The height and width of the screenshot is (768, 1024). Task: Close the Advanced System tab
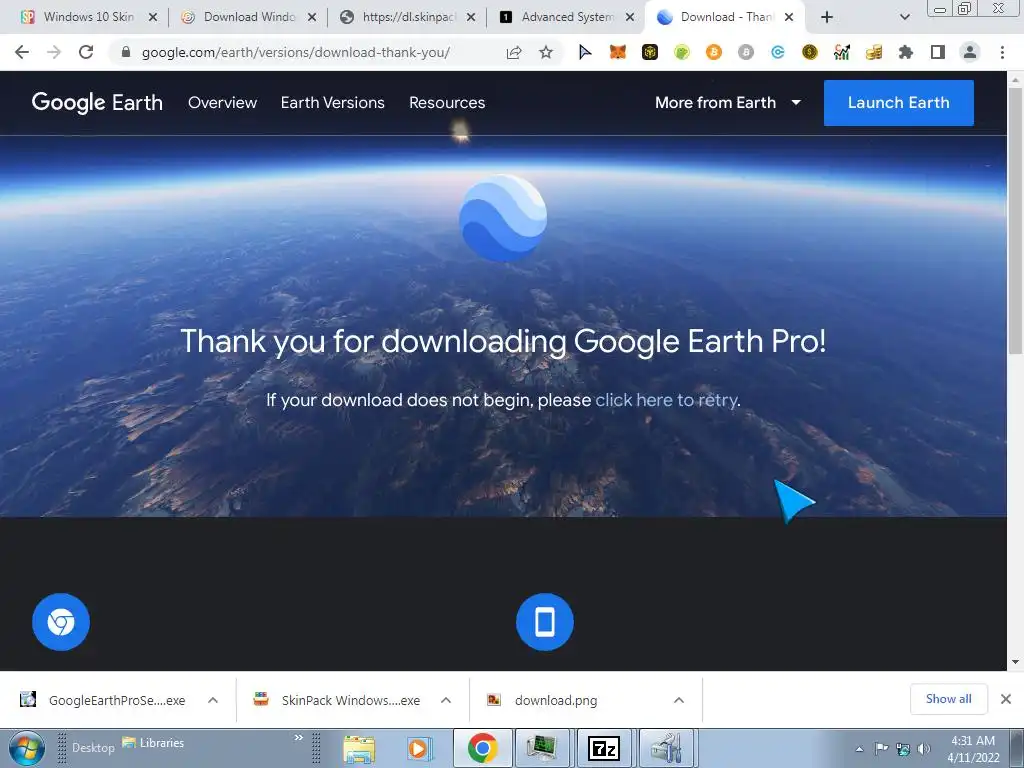point(630,17)
